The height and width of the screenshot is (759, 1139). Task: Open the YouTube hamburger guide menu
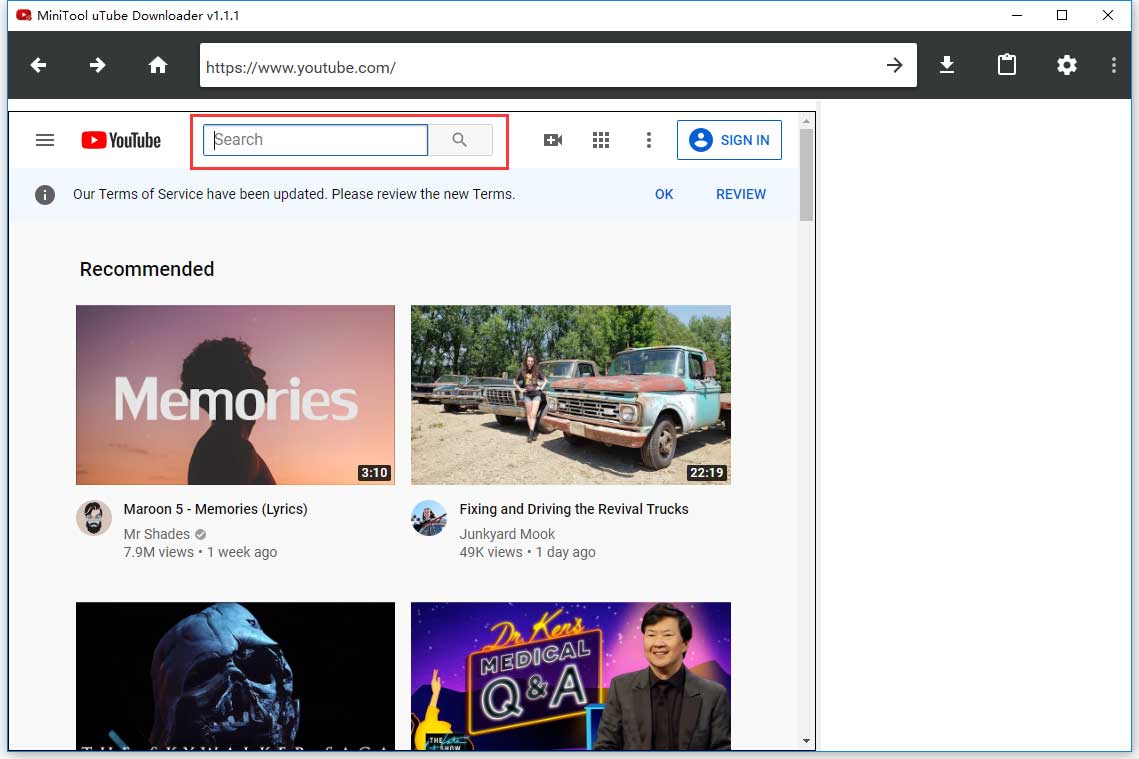point(45,139)
